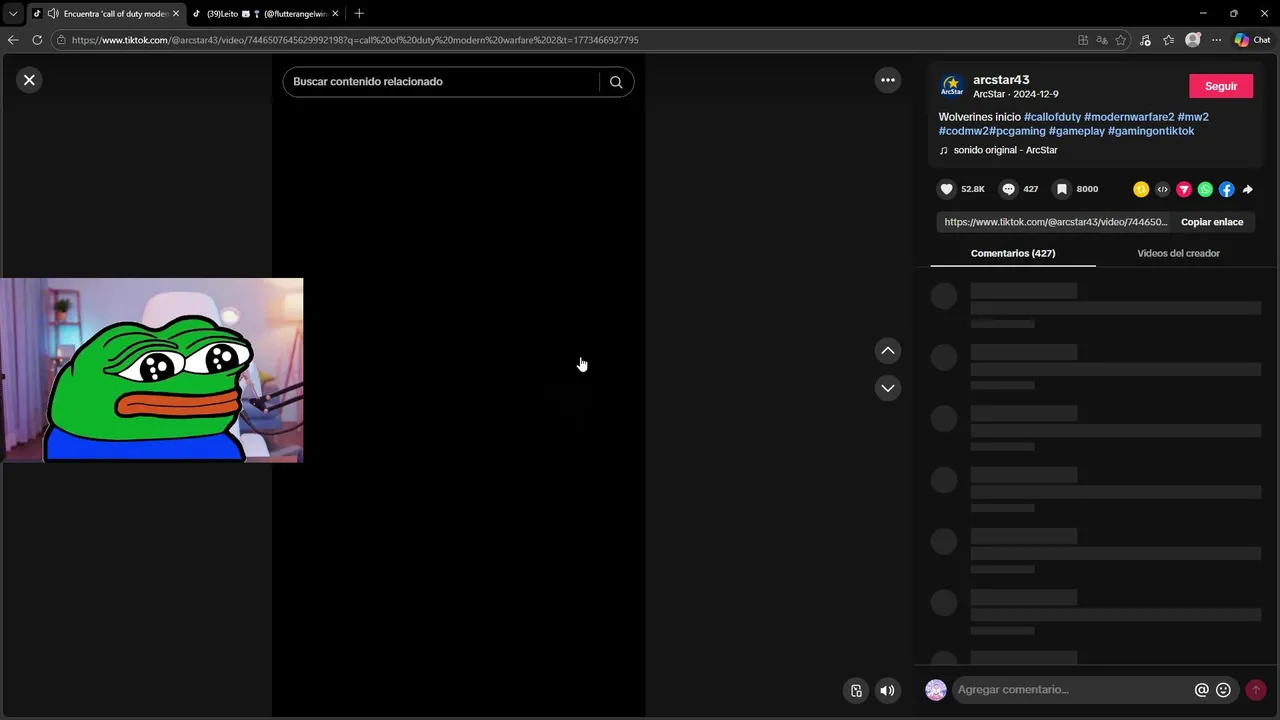Open the arcstar43 profile avatar
Viewport: 1280px width, 720px height.
click(952, 87)
